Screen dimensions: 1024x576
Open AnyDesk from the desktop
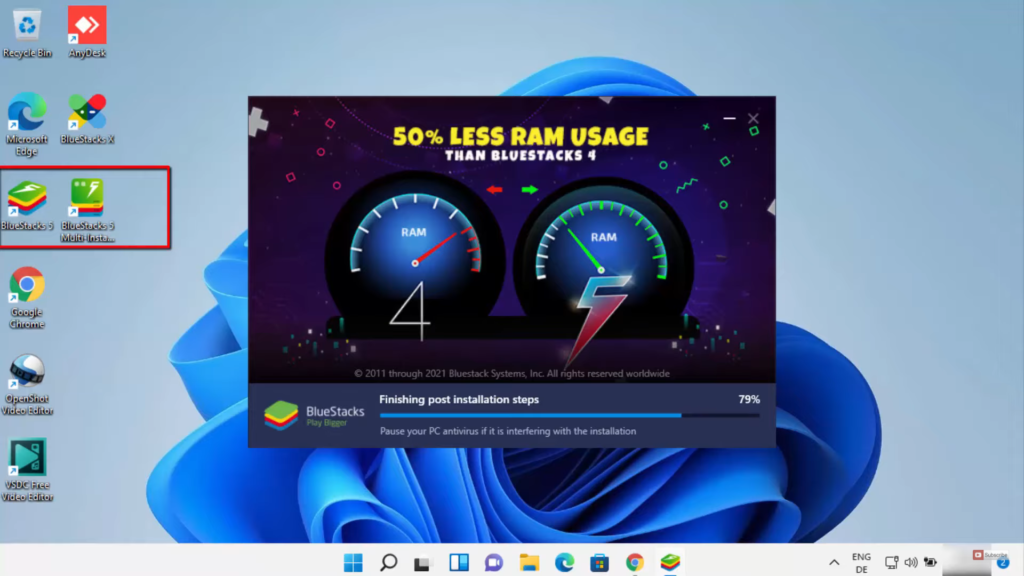(87, 25)
